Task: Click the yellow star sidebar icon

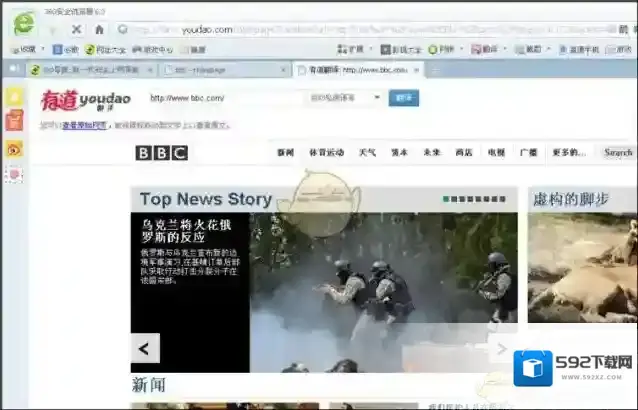Action: tap(14, 96)
